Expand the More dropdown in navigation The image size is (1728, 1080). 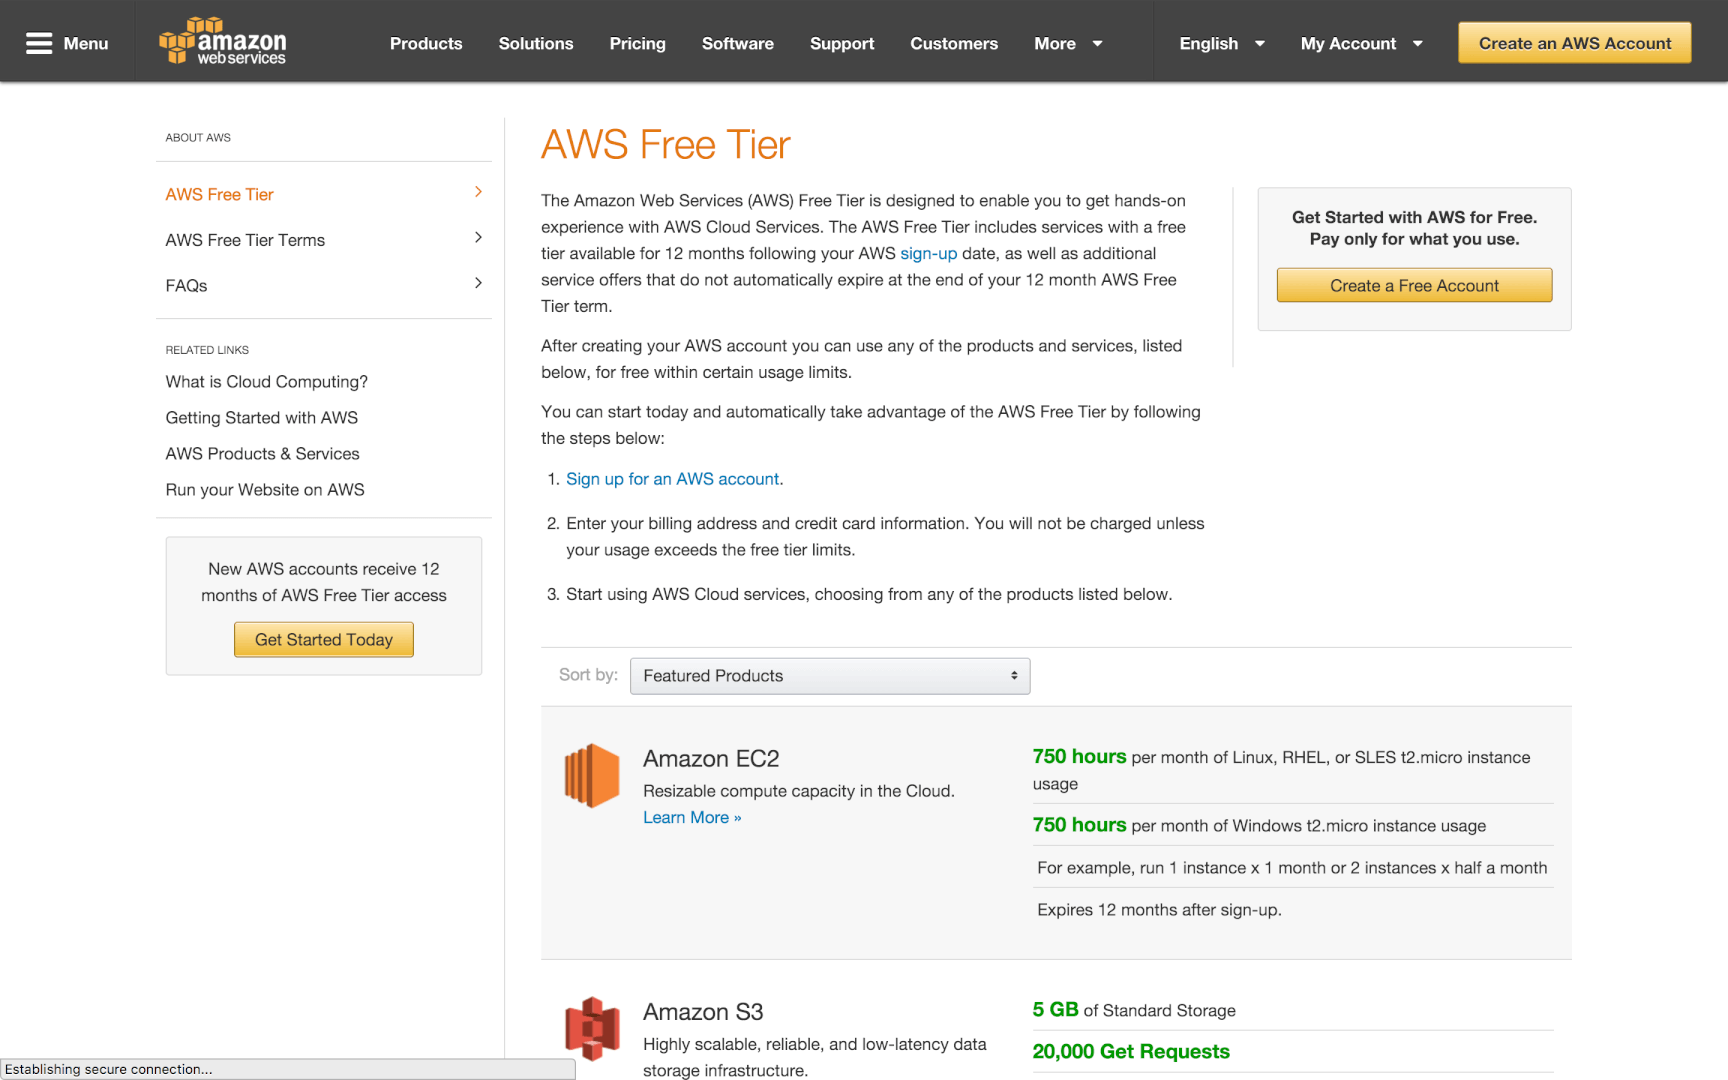[x=1068, y=44]
